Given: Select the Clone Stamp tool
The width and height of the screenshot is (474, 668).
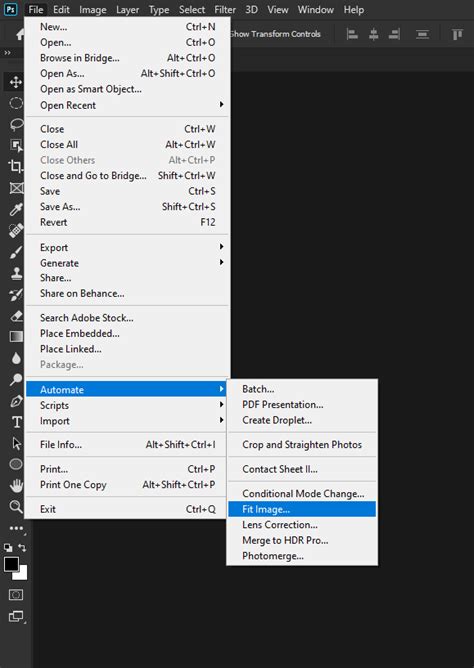Looking at the screenshot, I should 16,273.
